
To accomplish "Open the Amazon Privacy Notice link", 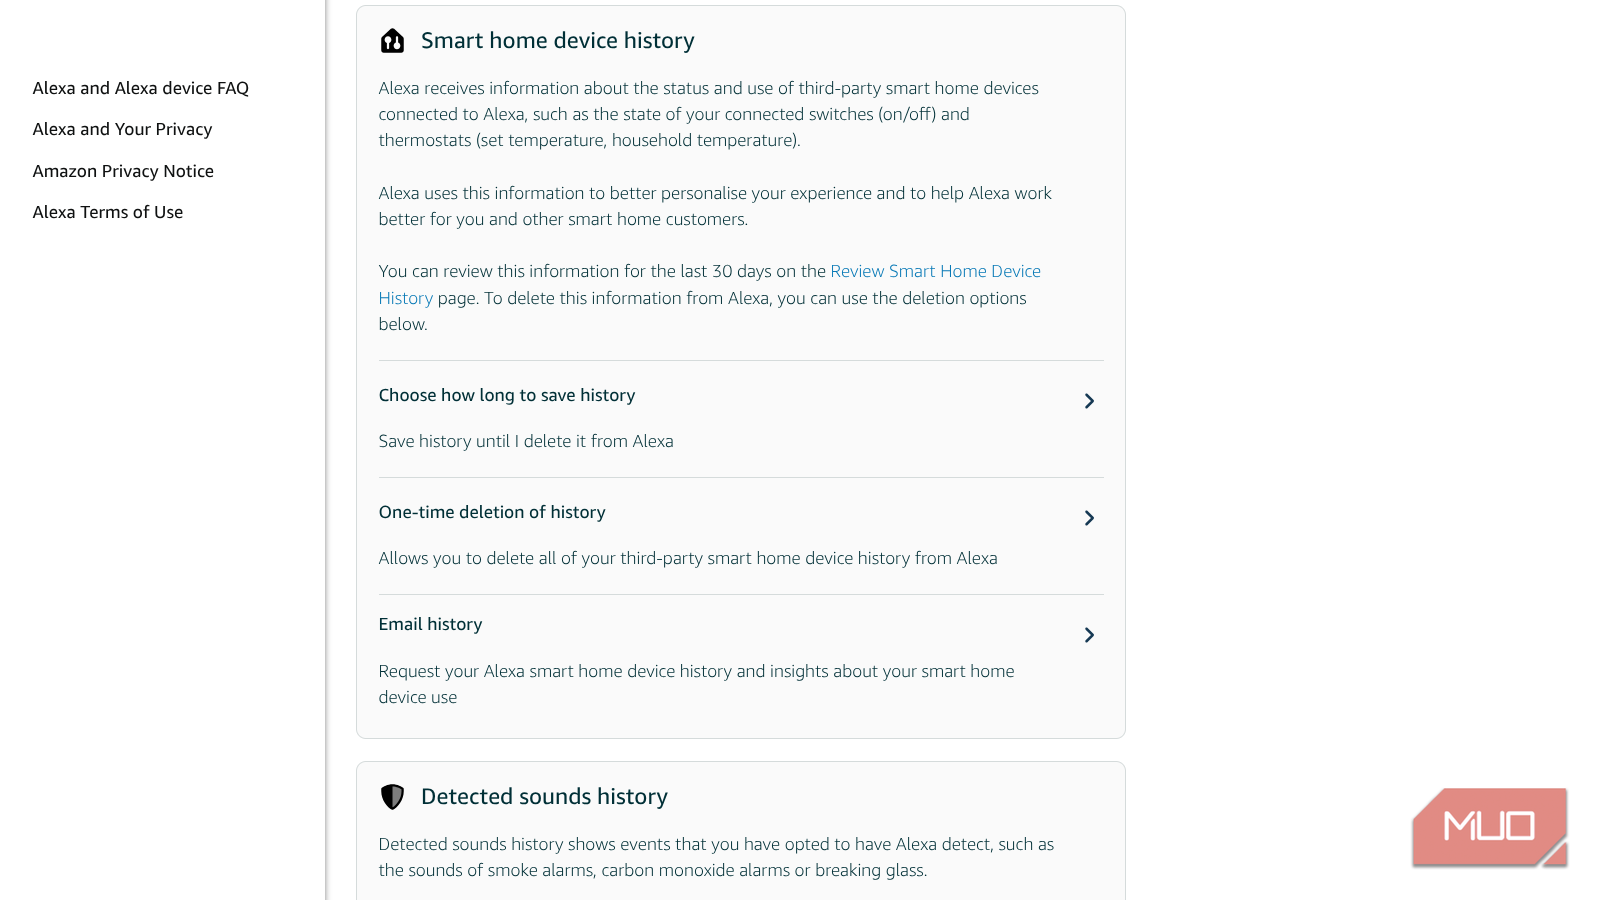I will (123, 171).
